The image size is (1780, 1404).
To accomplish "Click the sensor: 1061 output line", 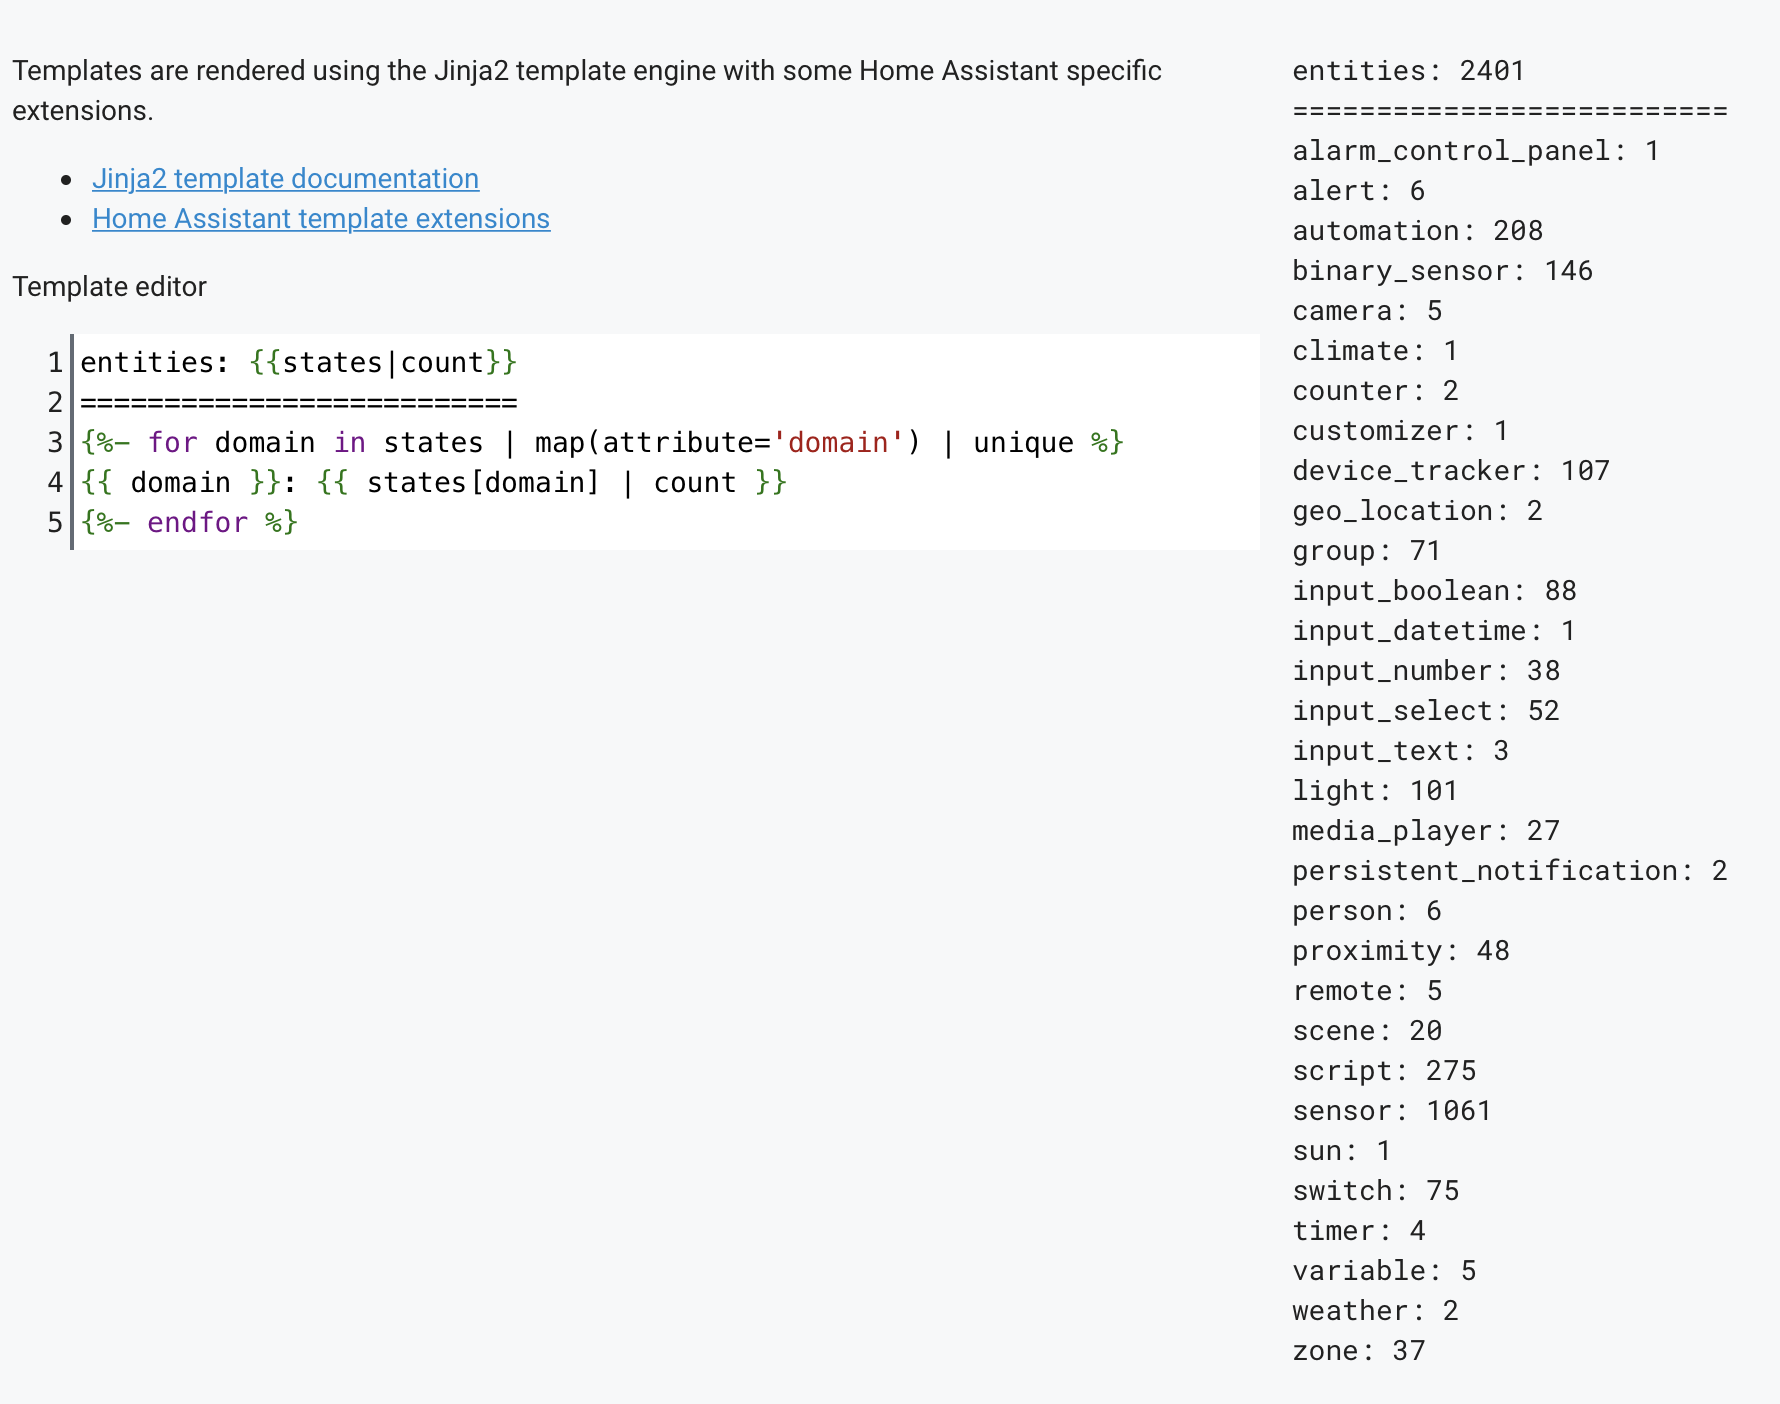I will tap(1392, 1110).
